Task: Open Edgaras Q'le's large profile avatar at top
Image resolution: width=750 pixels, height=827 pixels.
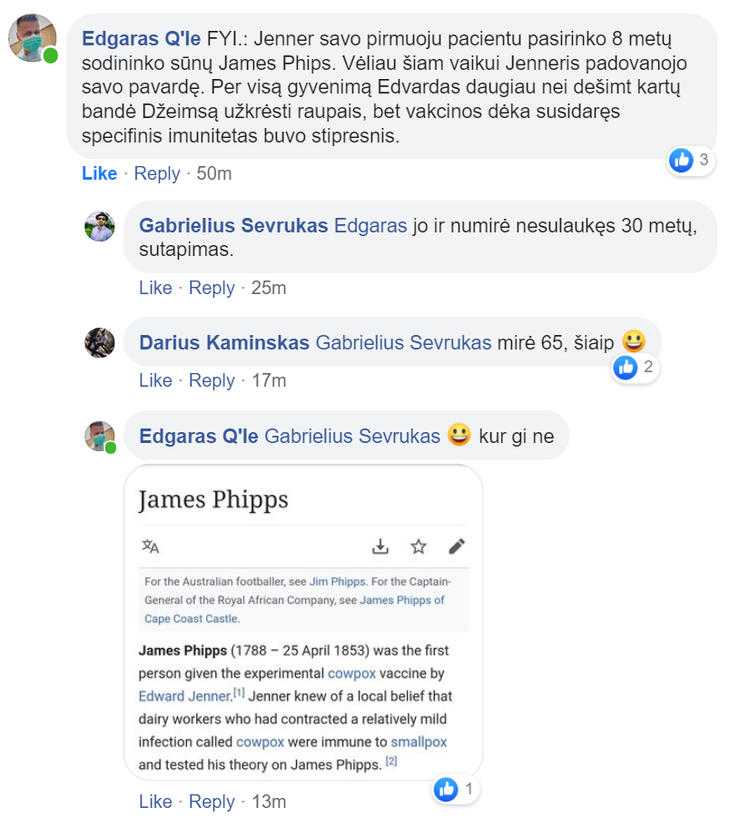Action: [33, 39]
